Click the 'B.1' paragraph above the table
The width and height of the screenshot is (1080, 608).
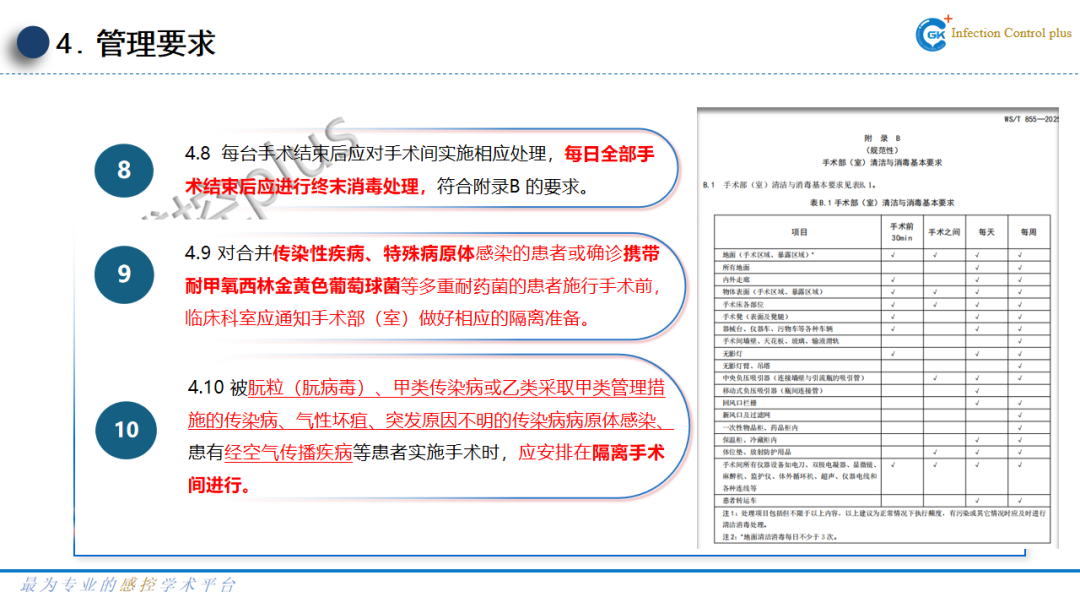pos(789,185)
